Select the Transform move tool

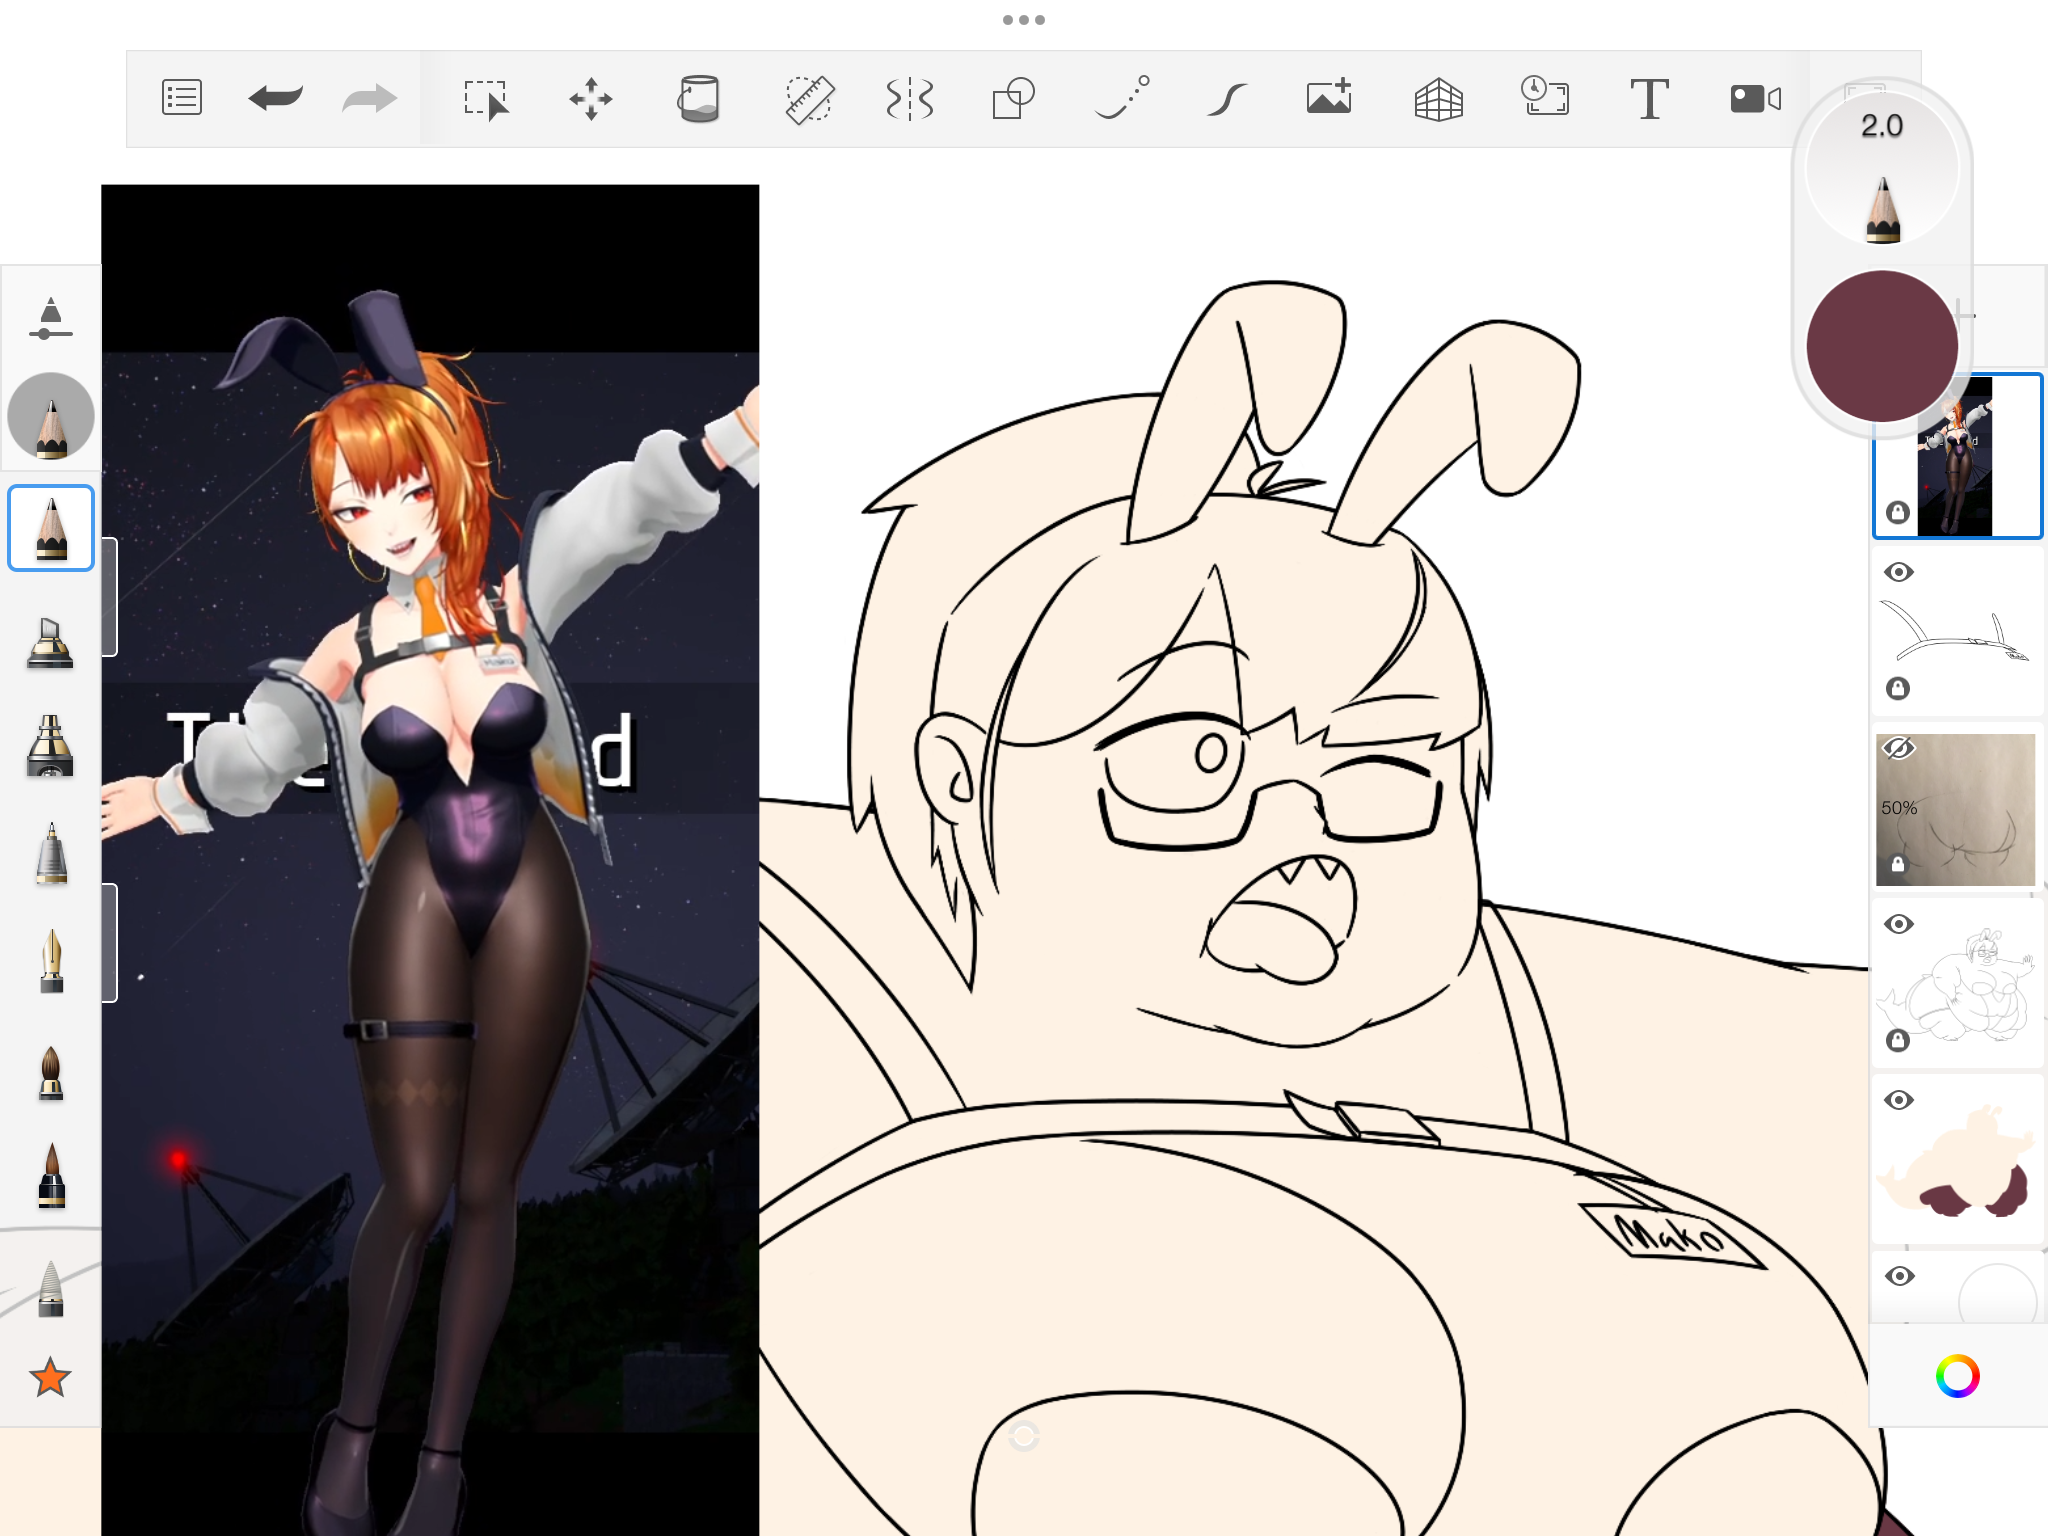click(591, 98)
